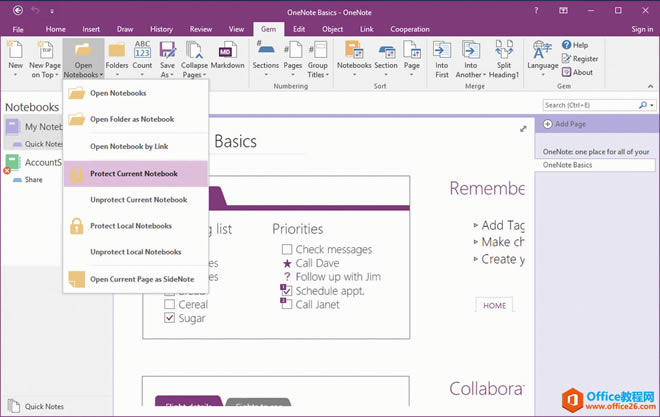Image resolution: width=660 pixels, height=417 pixels.
Task: Toggle the Check messages checkbox
Action: click(x=287, y=249)
